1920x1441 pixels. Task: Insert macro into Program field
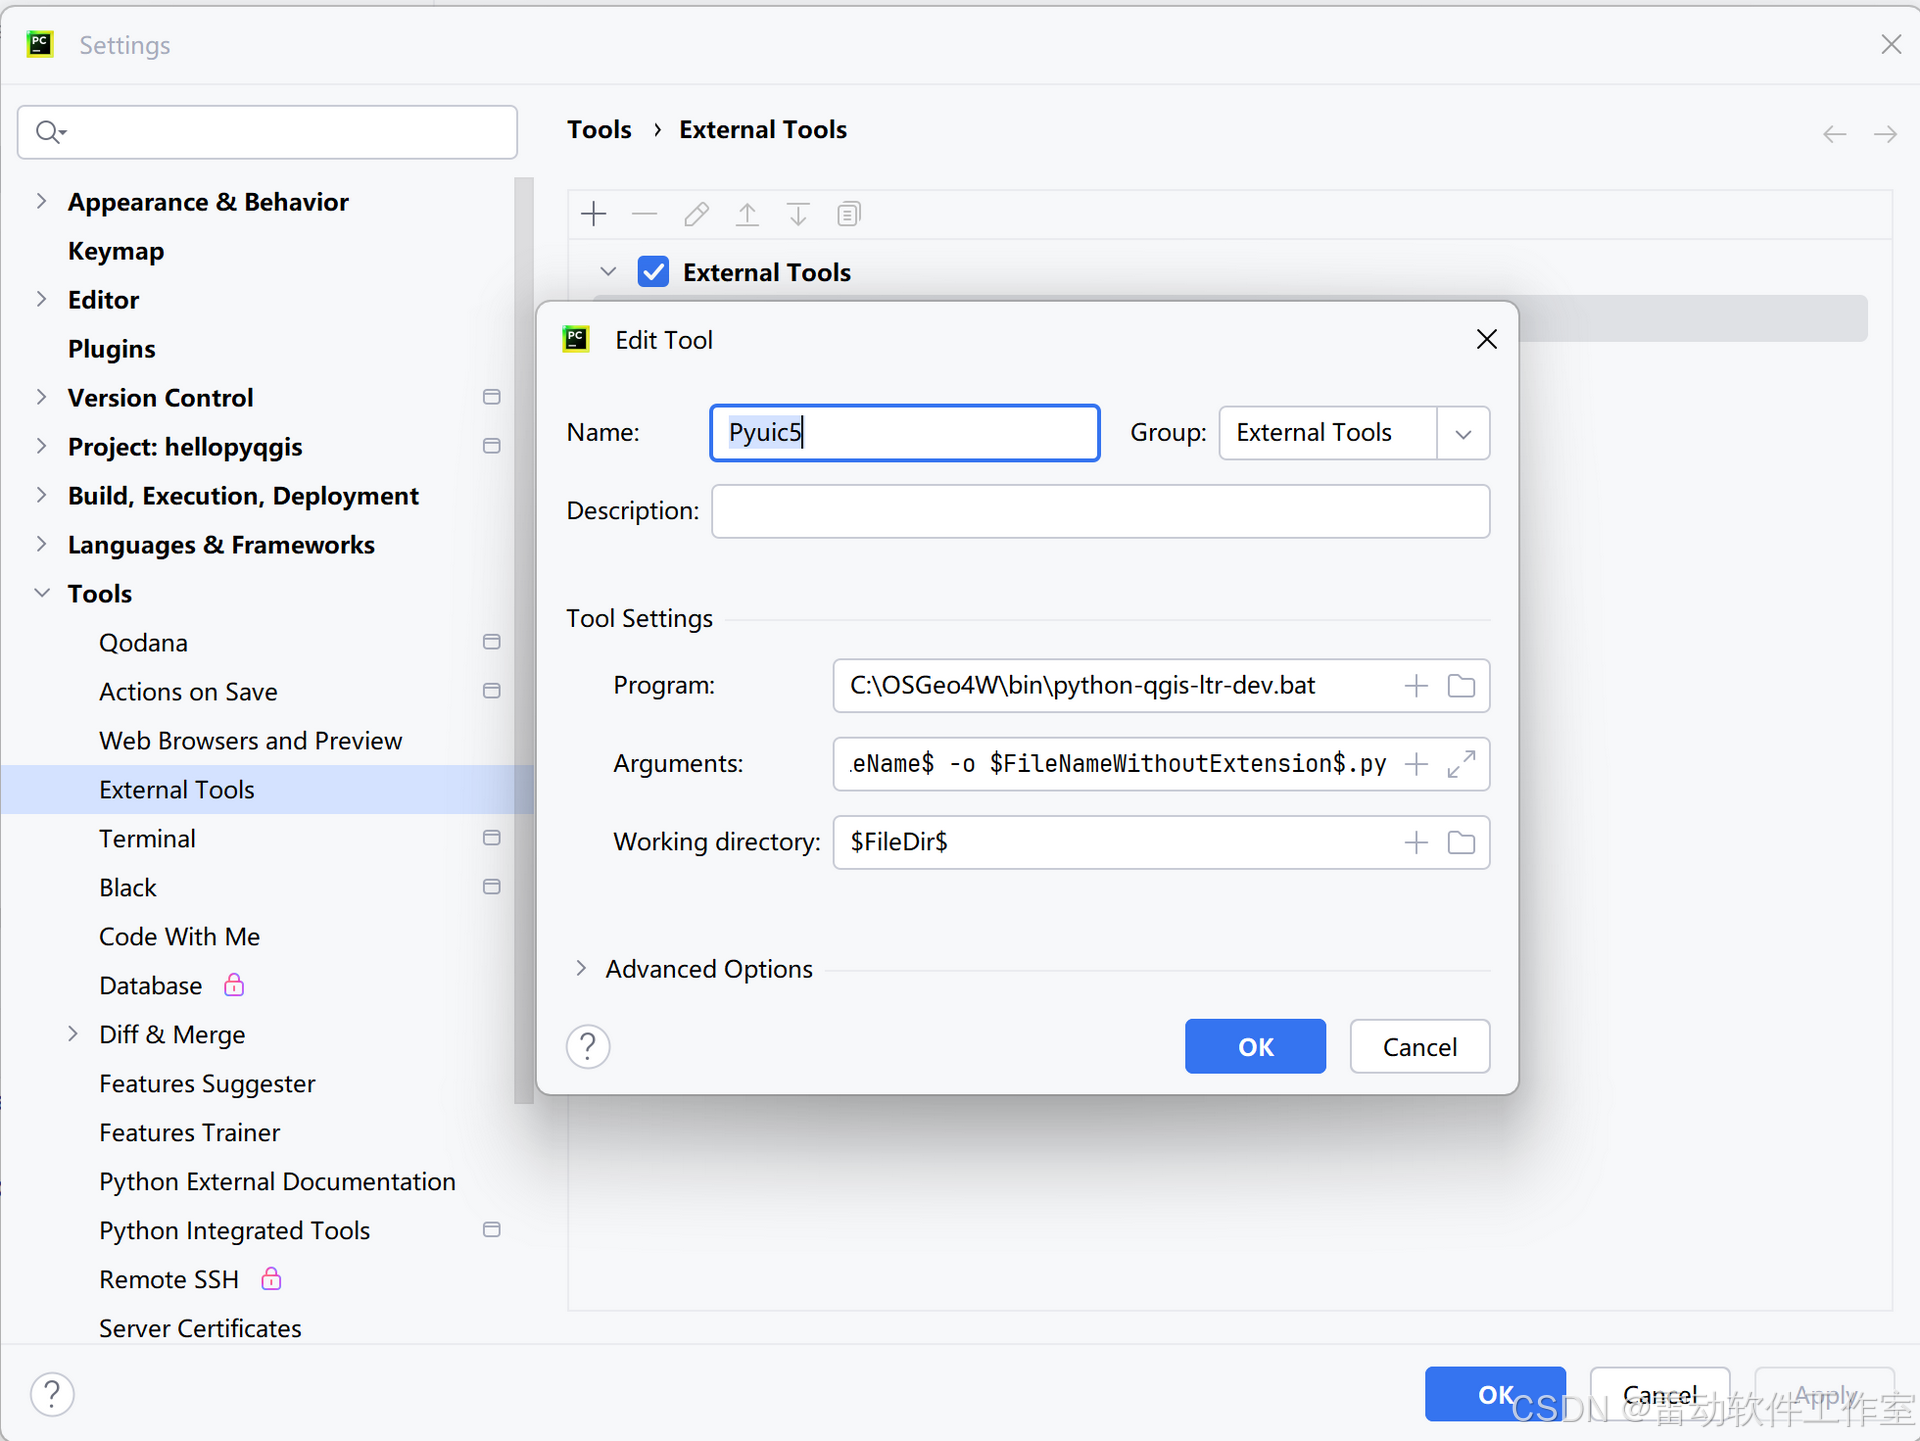1416,686
